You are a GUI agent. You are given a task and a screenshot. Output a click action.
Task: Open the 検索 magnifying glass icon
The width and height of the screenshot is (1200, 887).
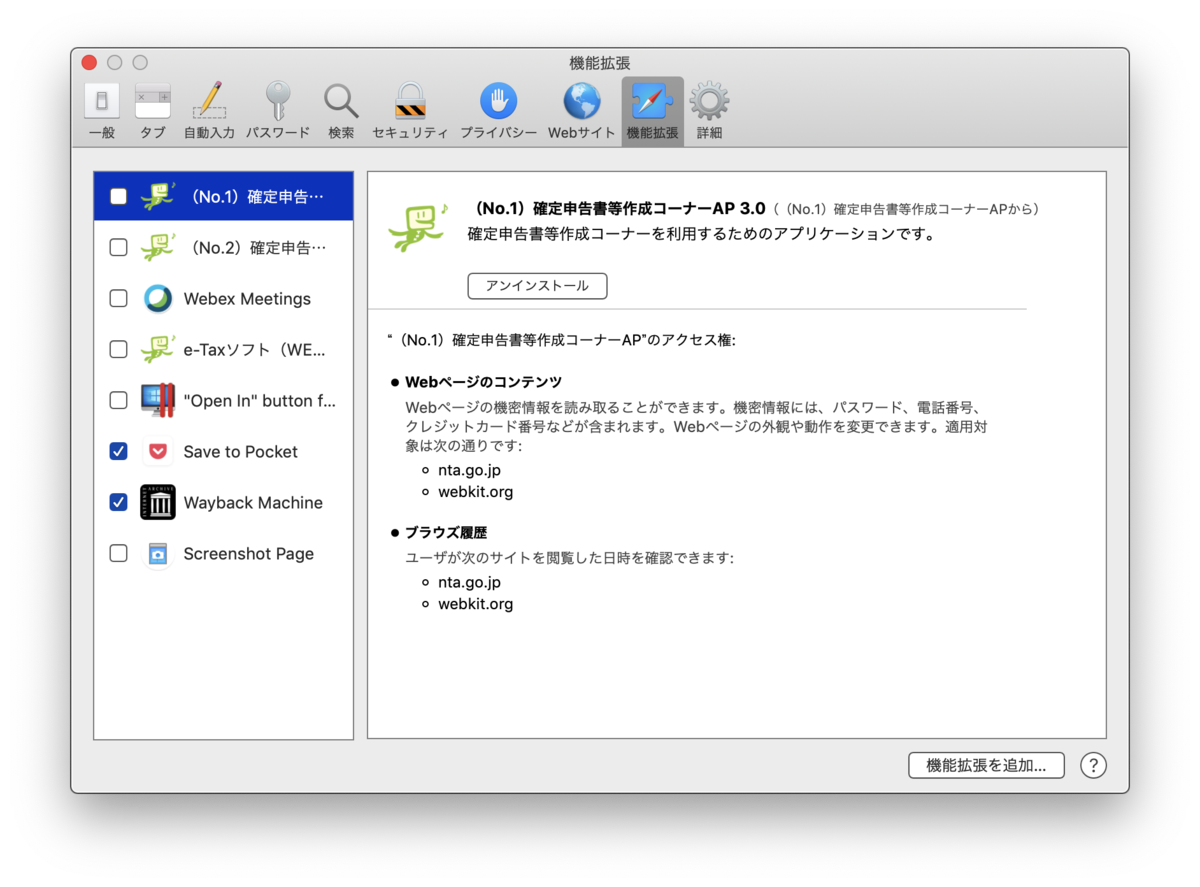(341, 102)
